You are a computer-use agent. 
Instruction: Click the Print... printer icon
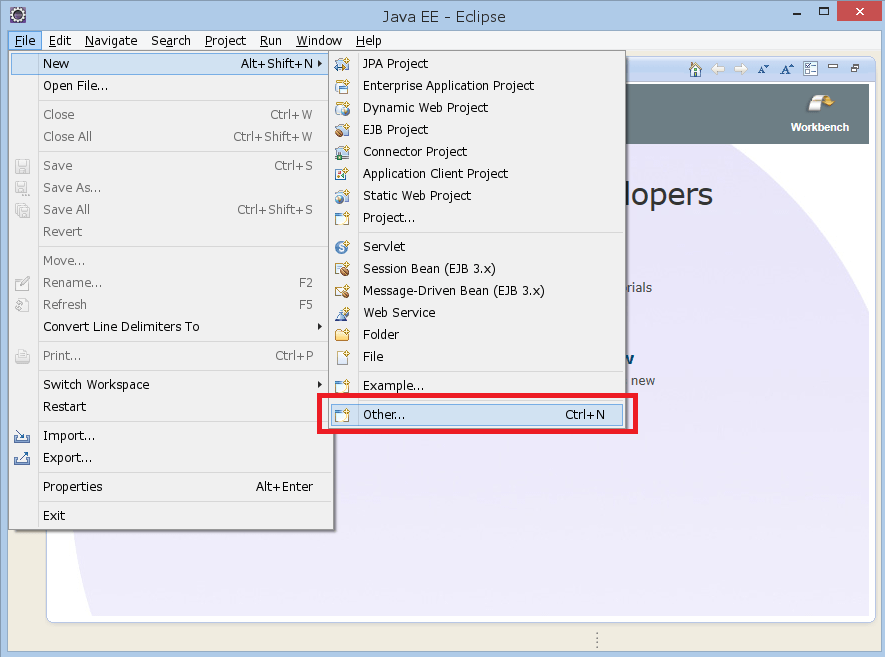click(22, 356)
